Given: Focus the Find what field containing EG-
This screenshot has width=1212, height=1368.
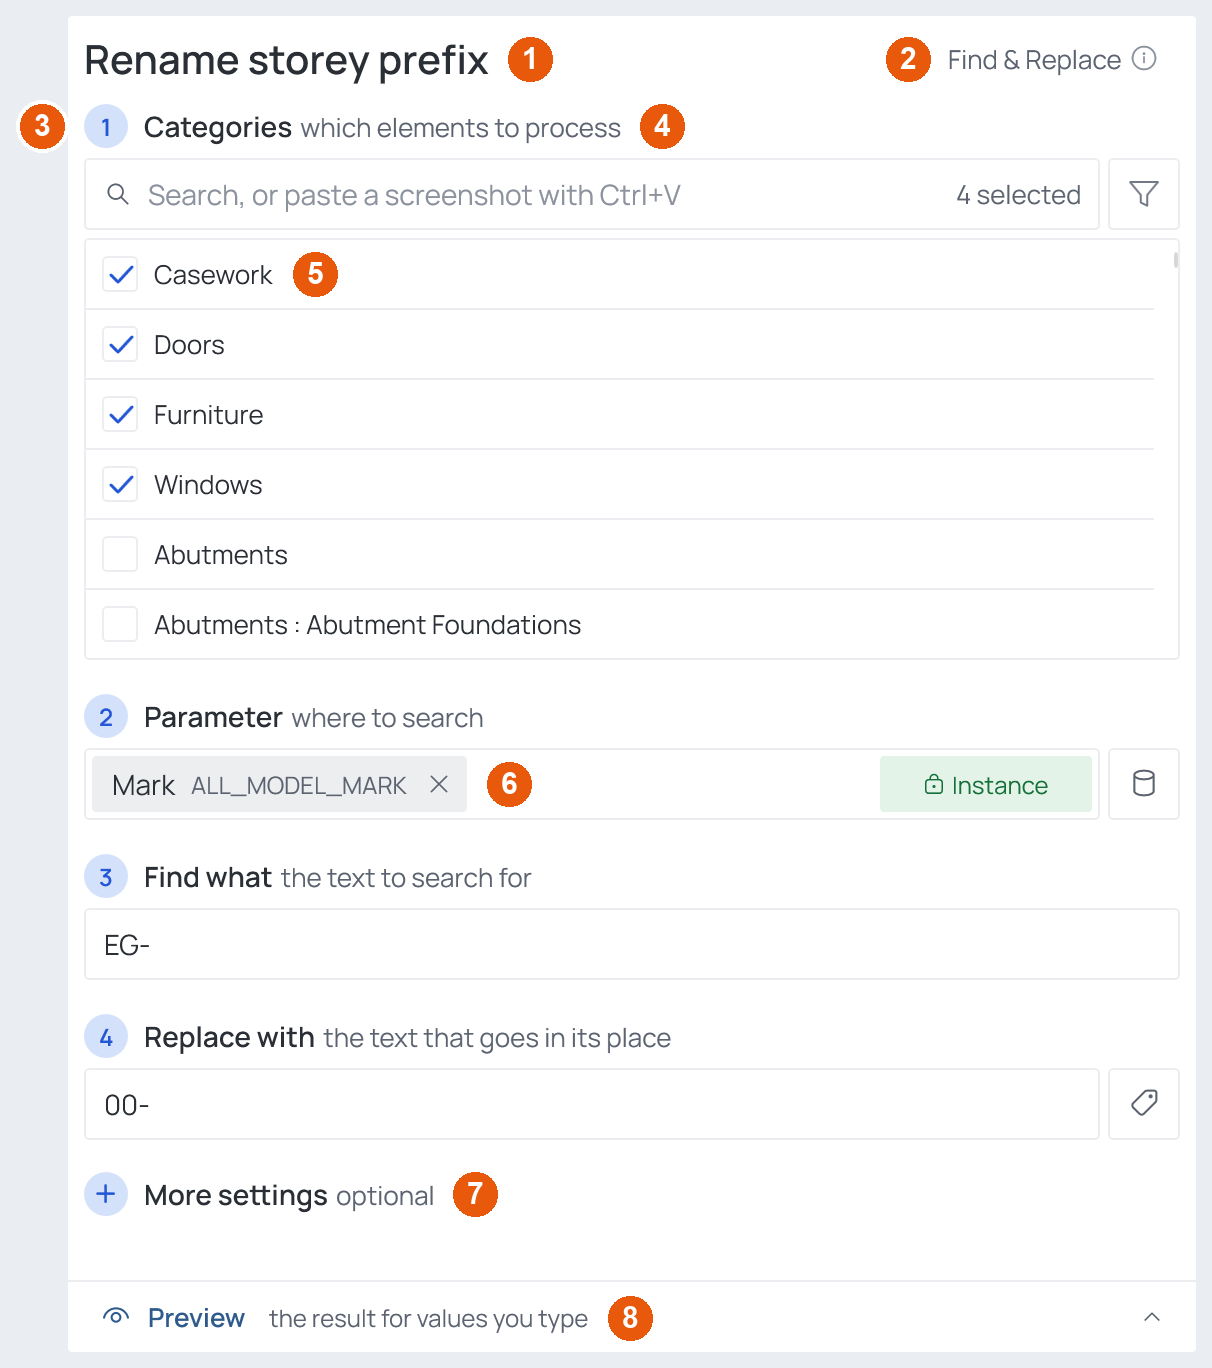Looking at the screenshot, I should [x=632, y=944].
